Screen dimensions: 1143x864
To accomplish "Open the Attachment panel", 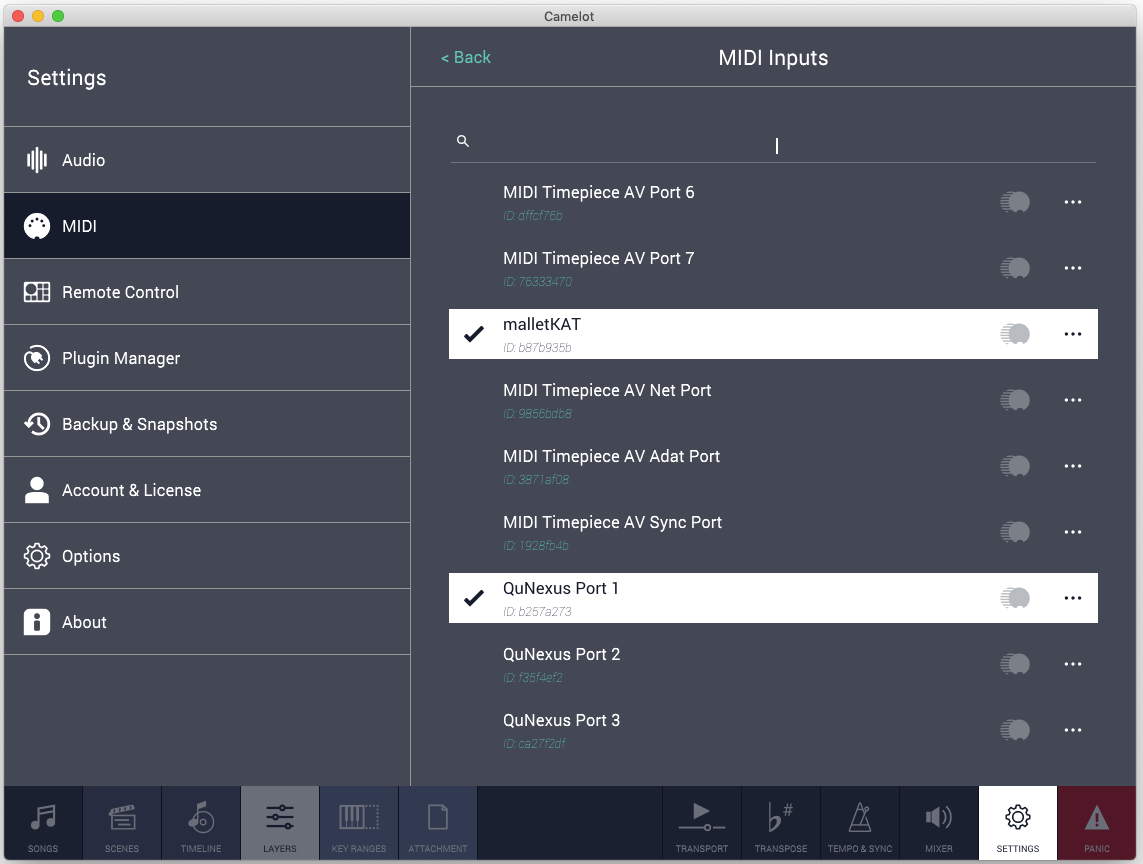I will 437,822.
